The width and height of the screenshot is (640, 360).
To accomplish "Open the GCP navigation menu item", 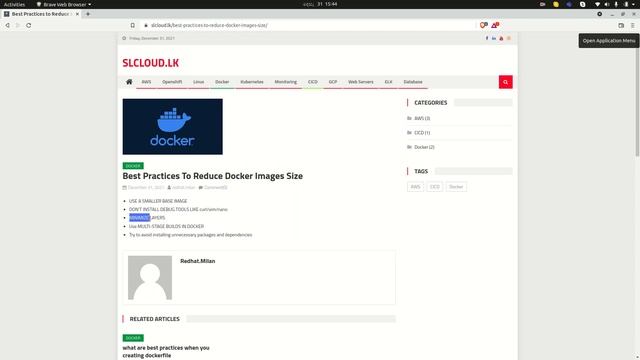I will click(x=333, y=82).
